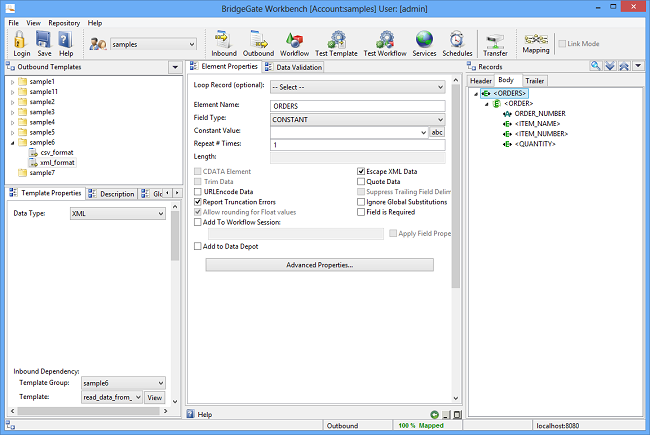Uncheck Escape XML Data
This screenshot has height=435, width=650.
tap(361, 171)
